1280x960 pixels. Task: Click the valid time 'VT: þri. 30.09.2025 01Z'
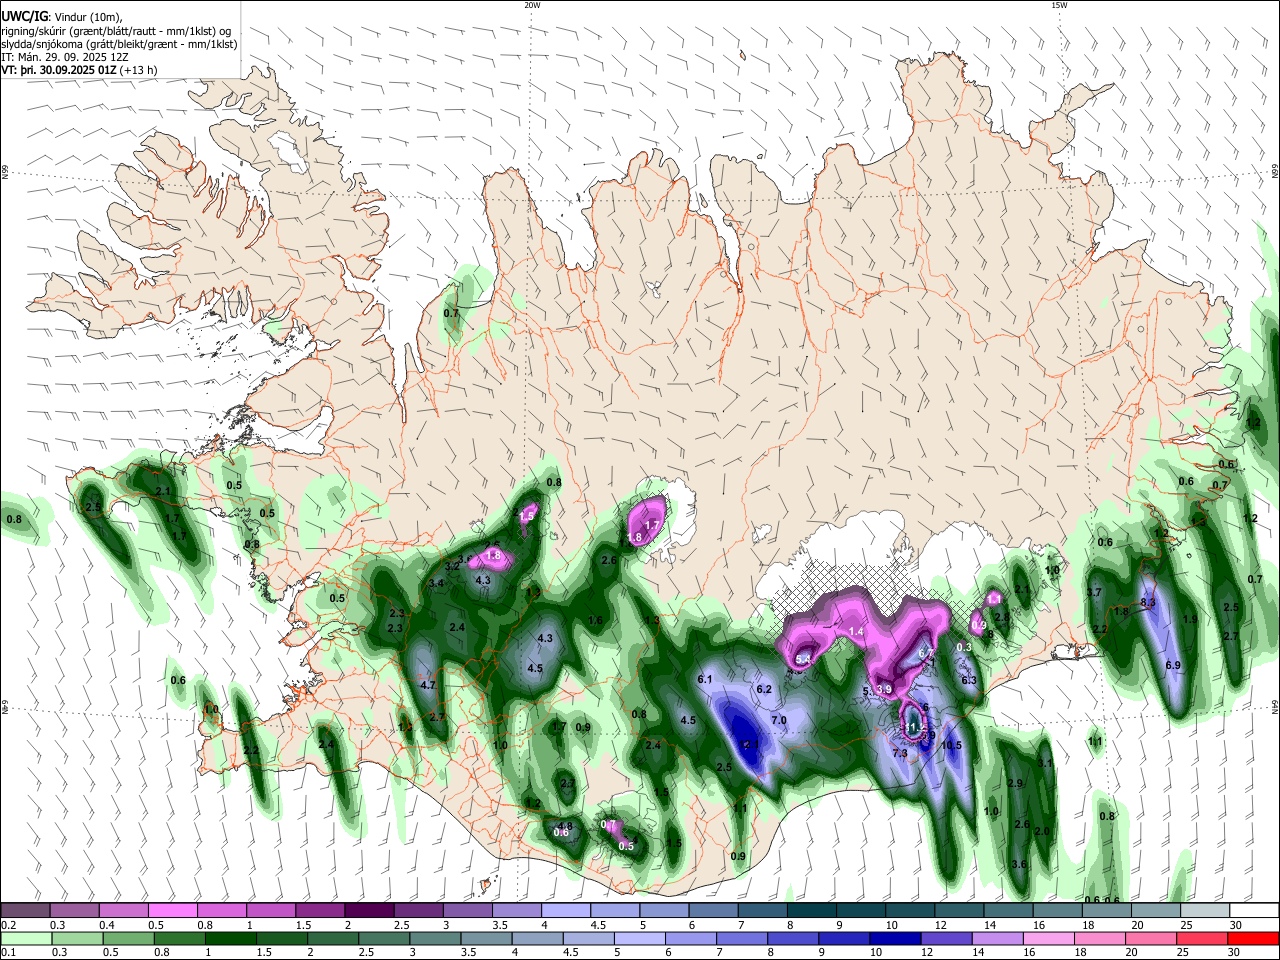point(59,70)
